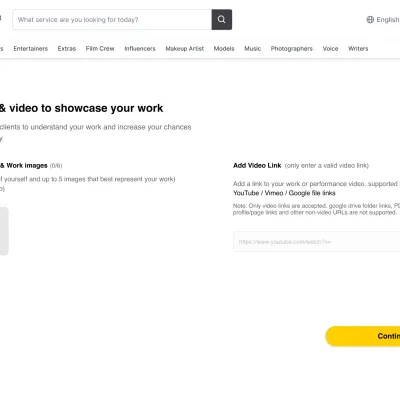The width and height of the screenshot is (400, 400).
Task: Click the yellow Continue button
Action: point(363,336)
